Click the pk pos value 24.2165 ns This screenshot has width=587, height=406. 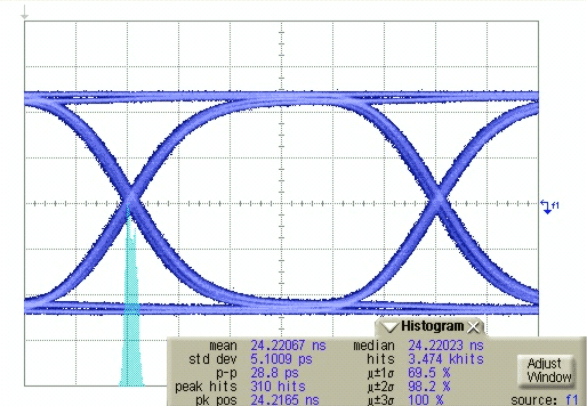(x=285, y=400)
